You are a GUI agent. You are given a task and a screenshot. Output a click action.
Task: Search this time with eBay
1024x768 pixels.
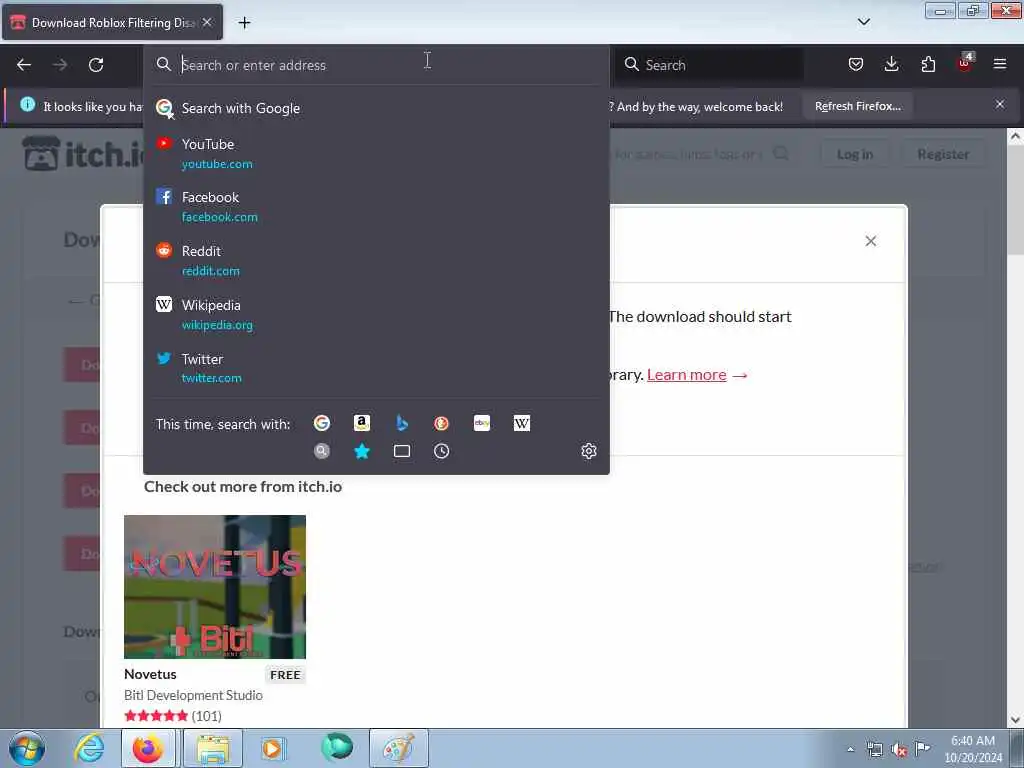(482, 423)
